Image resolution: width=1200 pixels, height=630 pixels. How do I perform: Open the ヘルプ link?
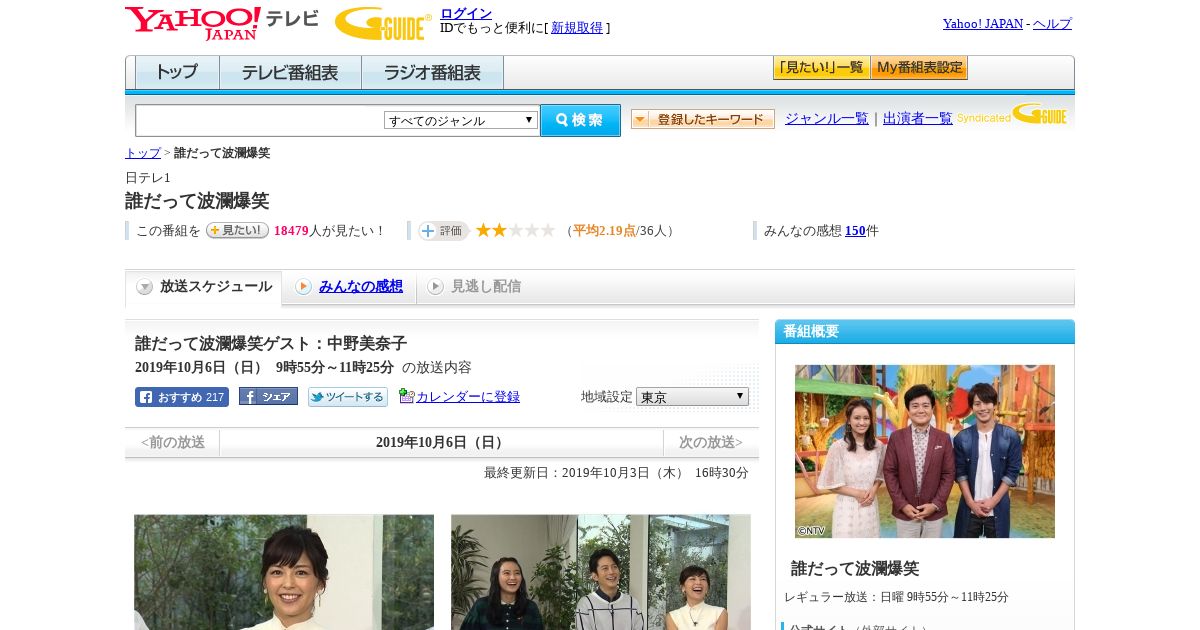click(x=1052, y=23)
